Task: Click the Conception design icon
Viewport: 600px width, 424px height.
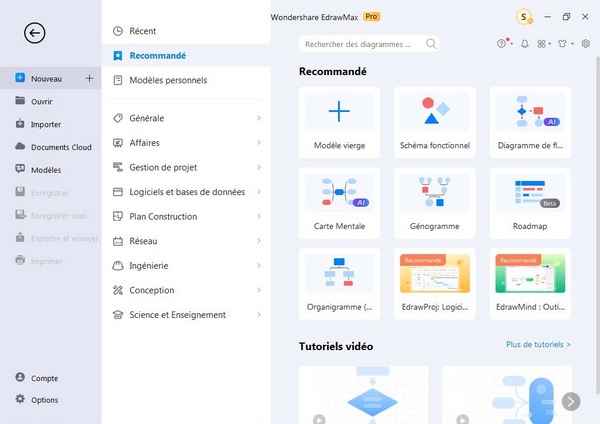Action: (x=118, y=290)
